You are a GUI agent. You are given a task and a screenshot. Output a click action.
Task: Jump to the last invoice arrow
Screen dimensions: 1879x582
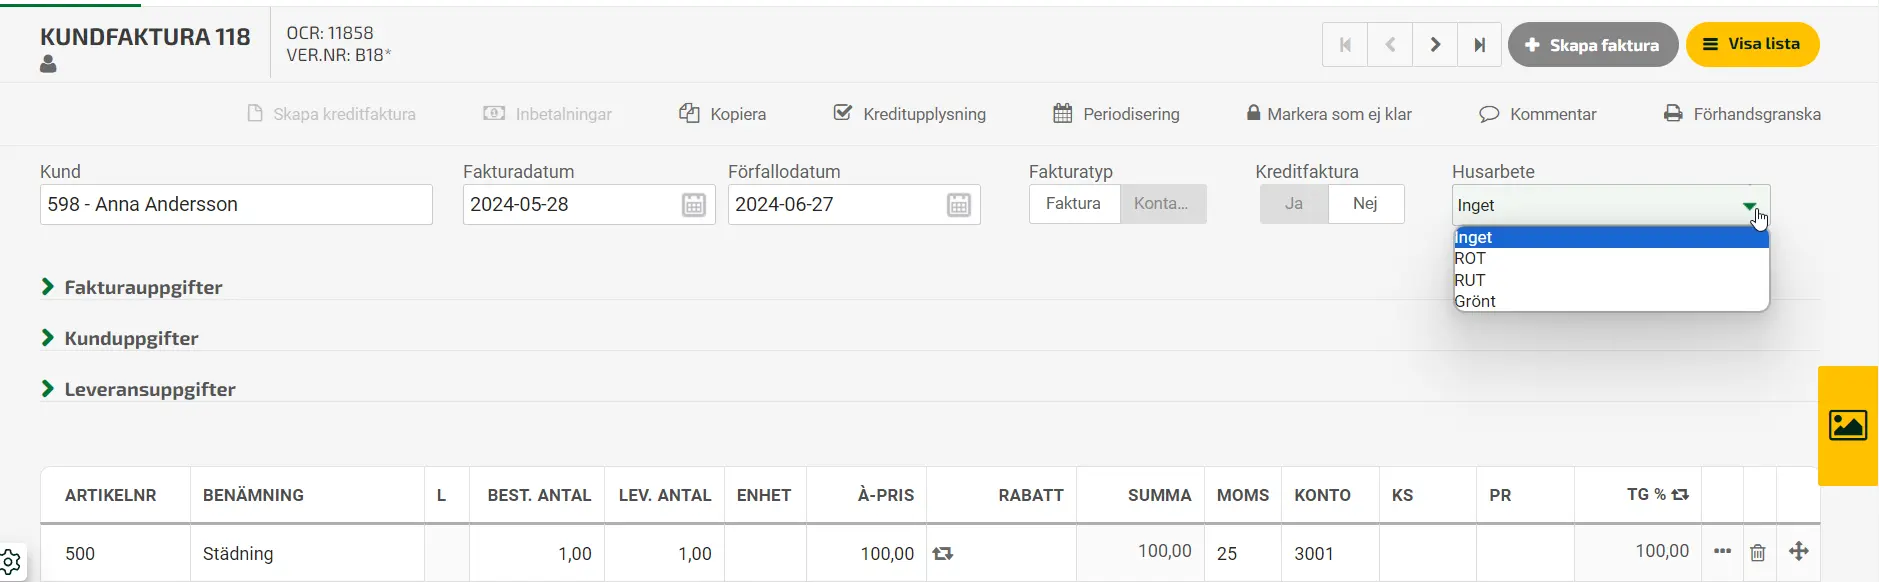coord(1479,45)
